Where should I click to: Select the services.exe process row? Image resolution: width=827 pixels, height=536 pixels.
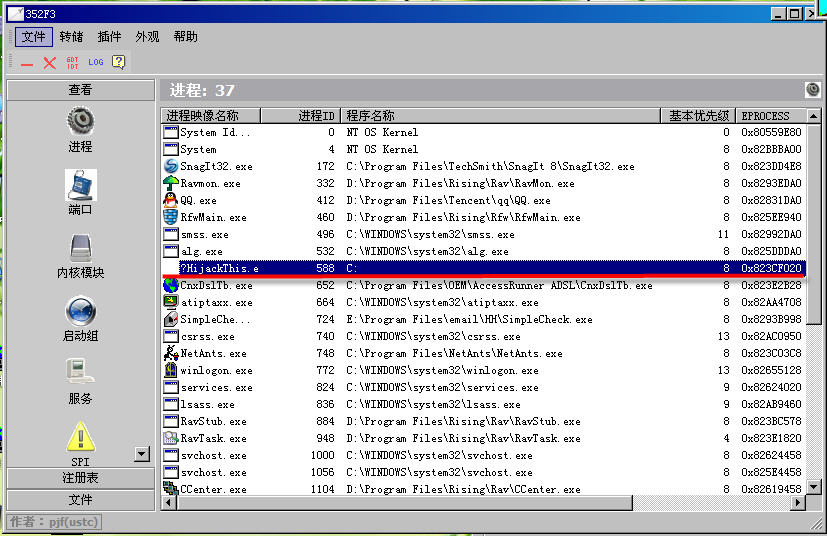coord(483,387)
